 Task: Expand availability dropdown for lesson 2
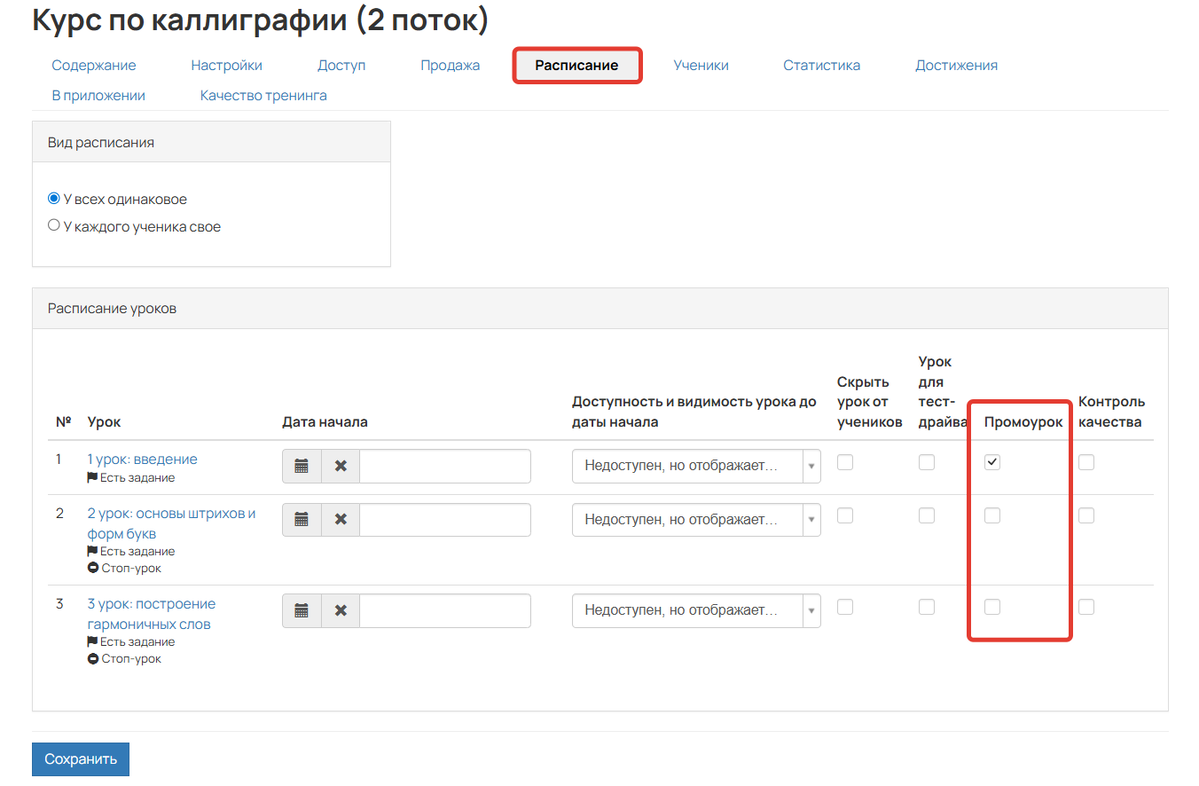pos(696,520)
